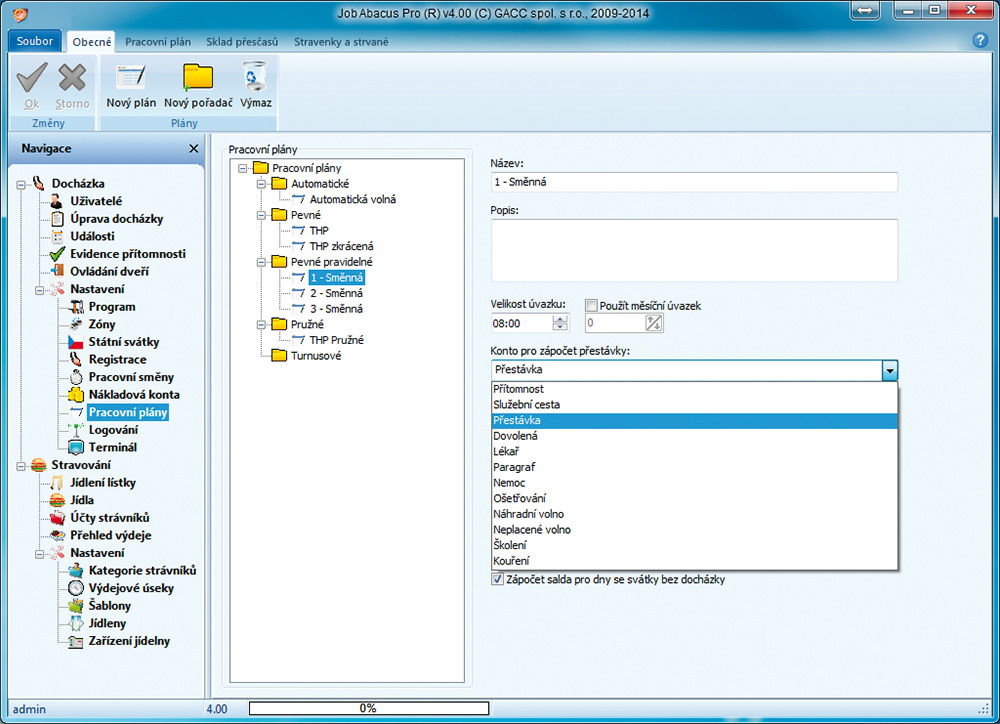
Task: Click the Ok checkmark icon in Změny
Action: pyautogui.click(x=32, y=78)
